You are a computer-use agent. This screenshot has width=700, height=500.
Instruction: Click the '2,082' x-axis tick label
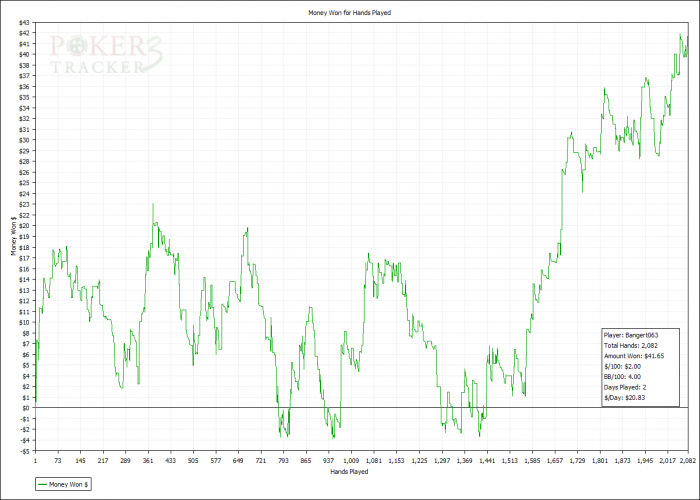(688, 461)
